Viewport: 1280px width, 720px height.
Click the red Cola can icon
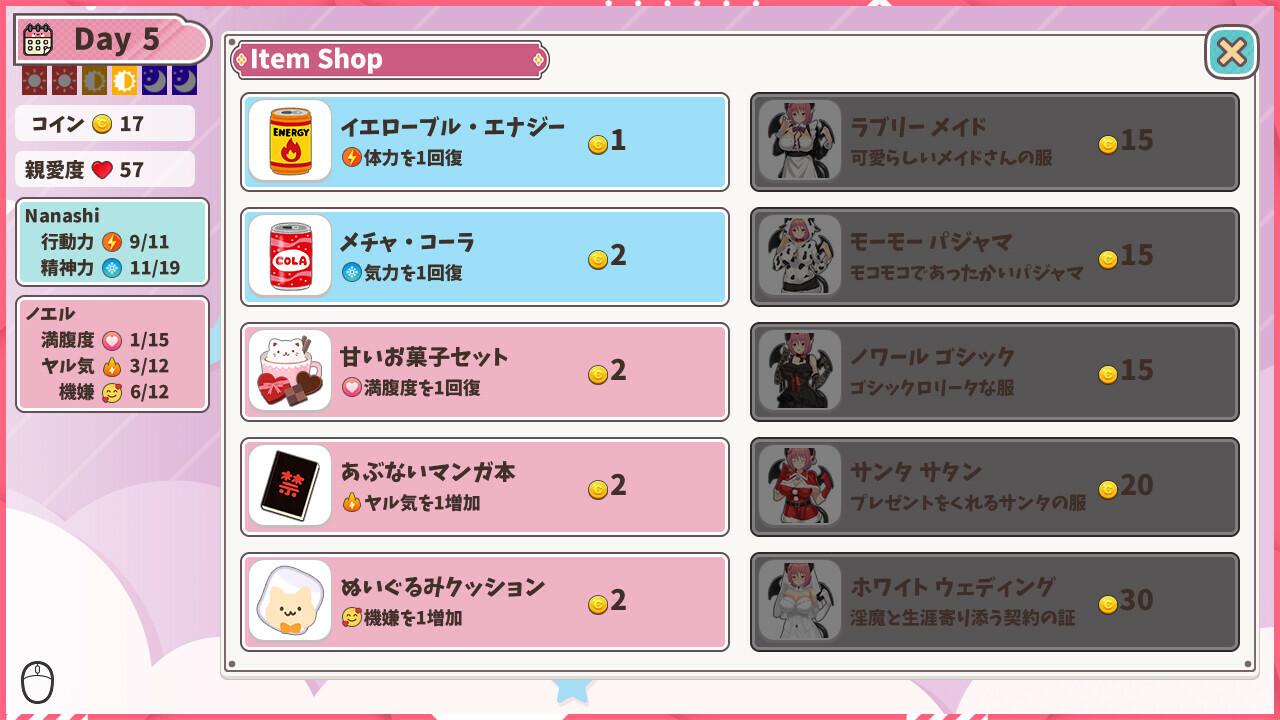tap(290, 256)
